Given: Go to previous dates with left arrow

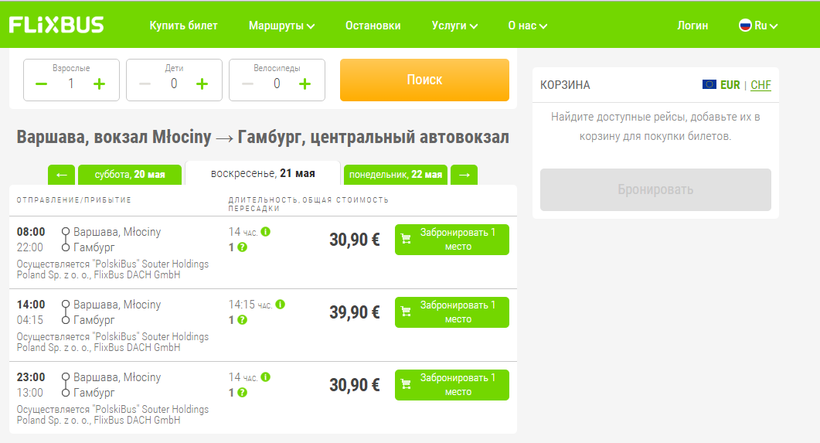Looking at the screenshot, I should [x=60, y=175].
